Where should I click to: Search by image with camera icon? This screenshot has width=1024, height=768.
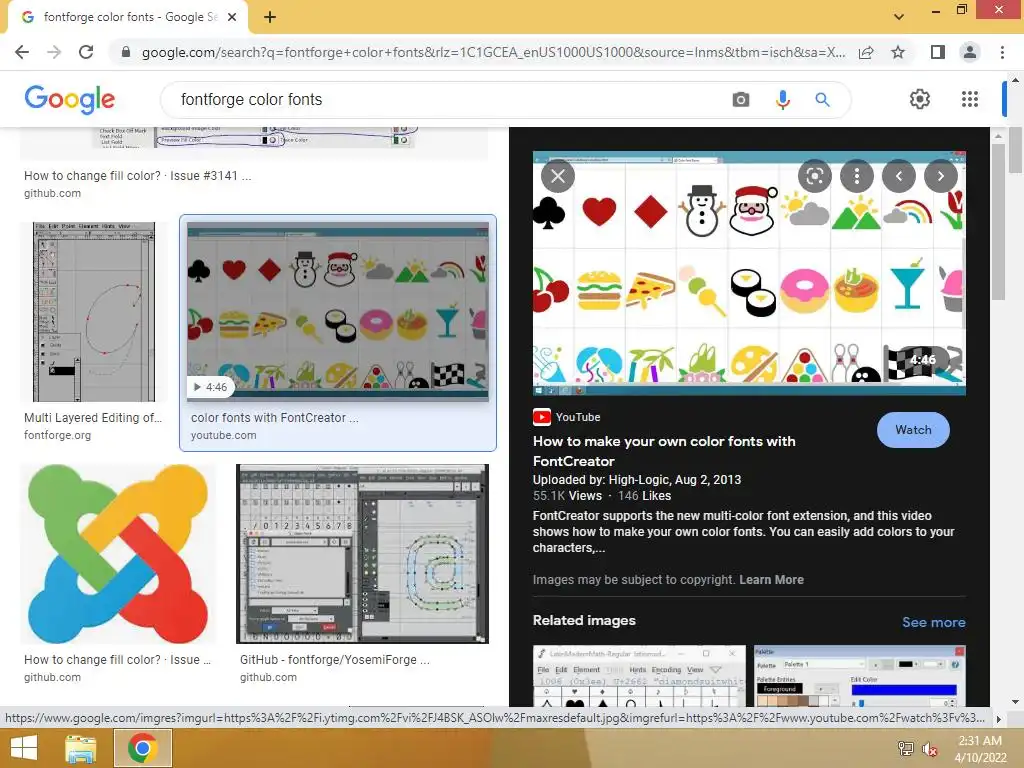click(x=741, y=99)
